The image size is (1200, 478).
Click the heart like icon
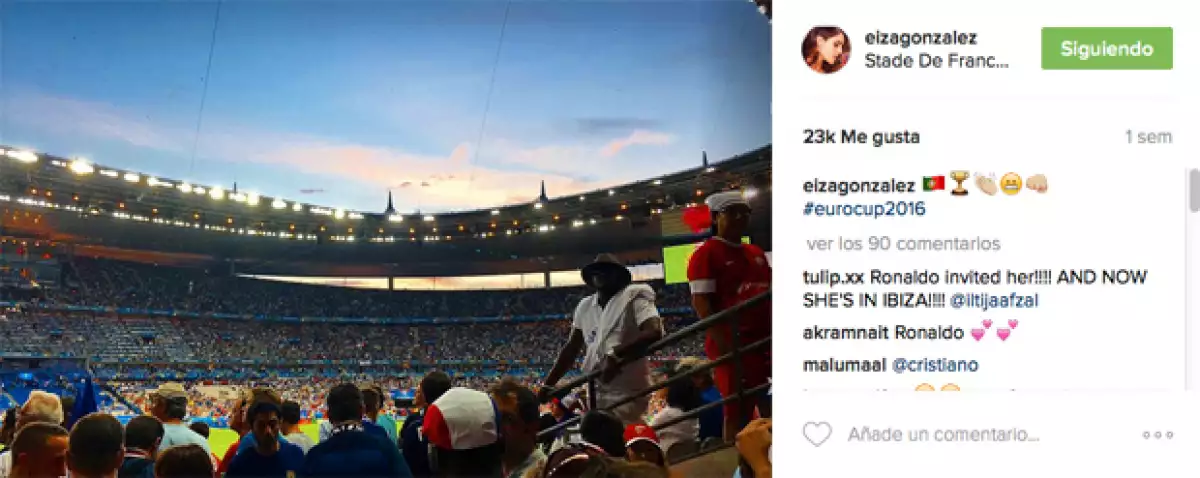817,434
